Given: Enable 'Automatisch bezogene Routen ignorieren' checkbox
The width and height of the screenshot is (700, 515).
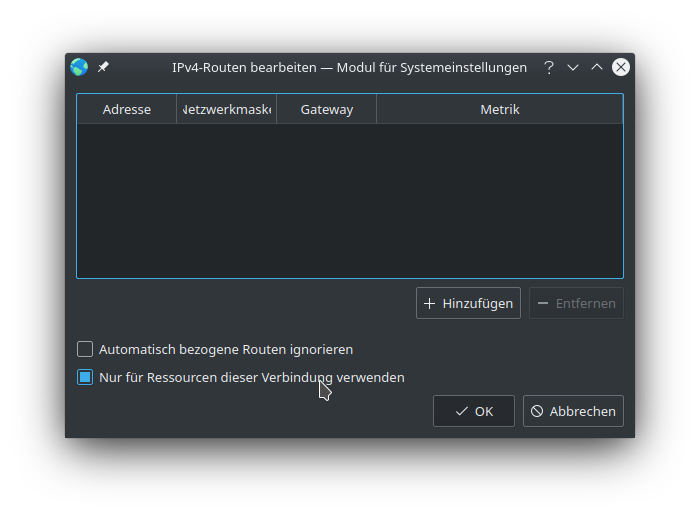Looking at the screenshot, I should pyautogui.click(x=85, y=349).
